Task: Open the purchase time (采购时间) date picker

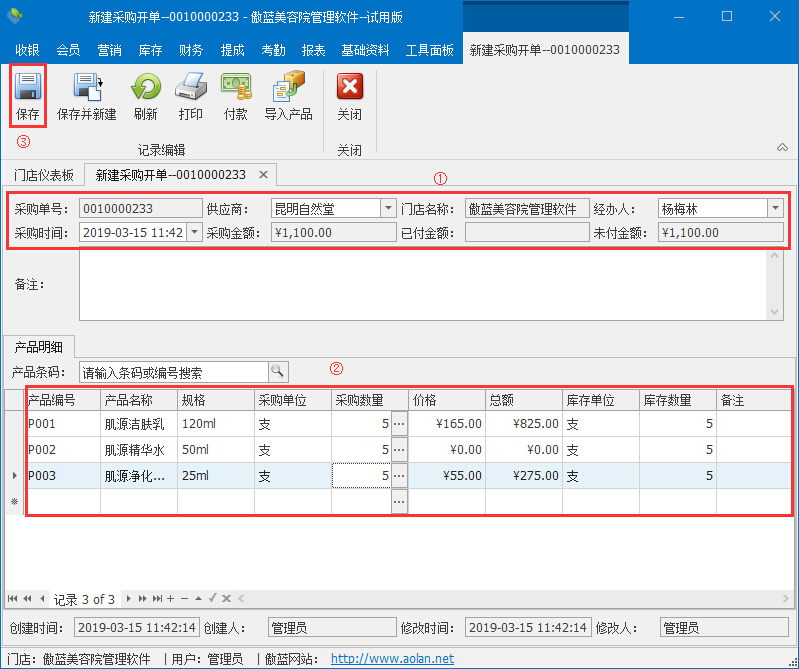Action: 193,232
